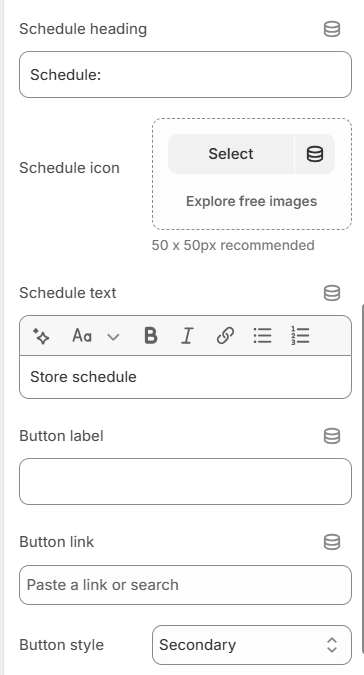Apply numbered list to Schedule text
The image size is (364, 675).
[x=300, y=336]
